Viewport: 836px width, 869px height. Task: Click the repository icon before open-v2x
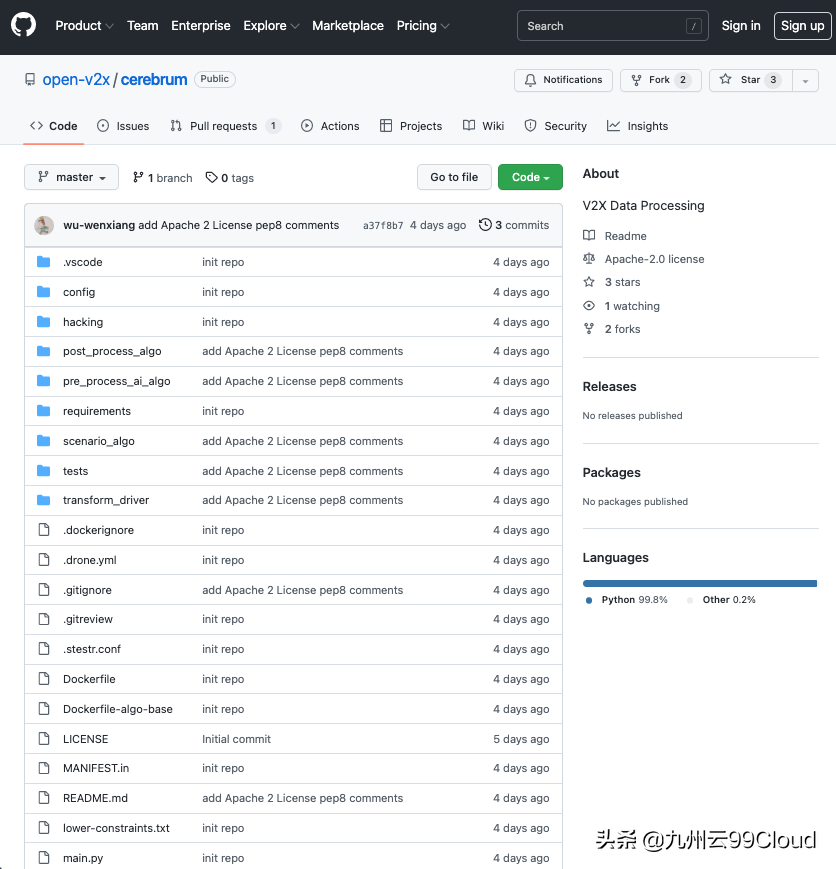pos(30,80)
